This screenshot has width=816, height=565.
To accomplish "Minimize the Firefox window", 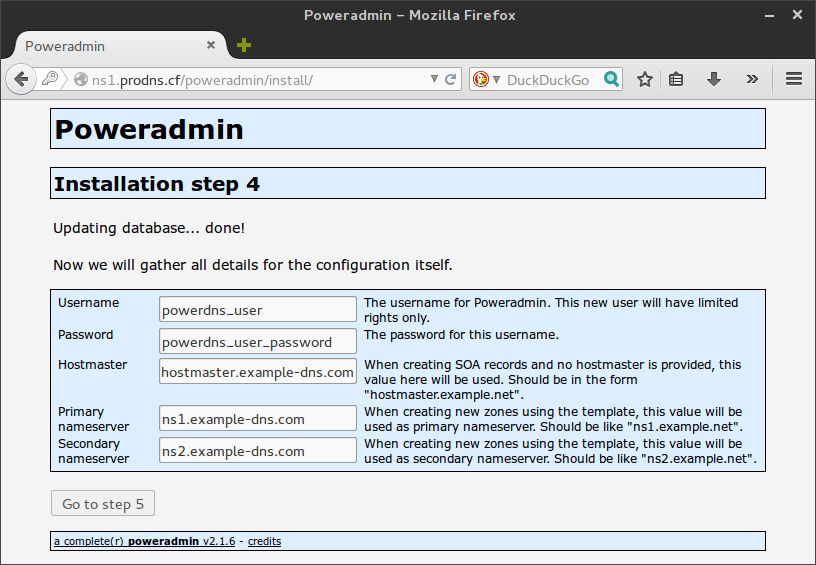I will (769, 16).
